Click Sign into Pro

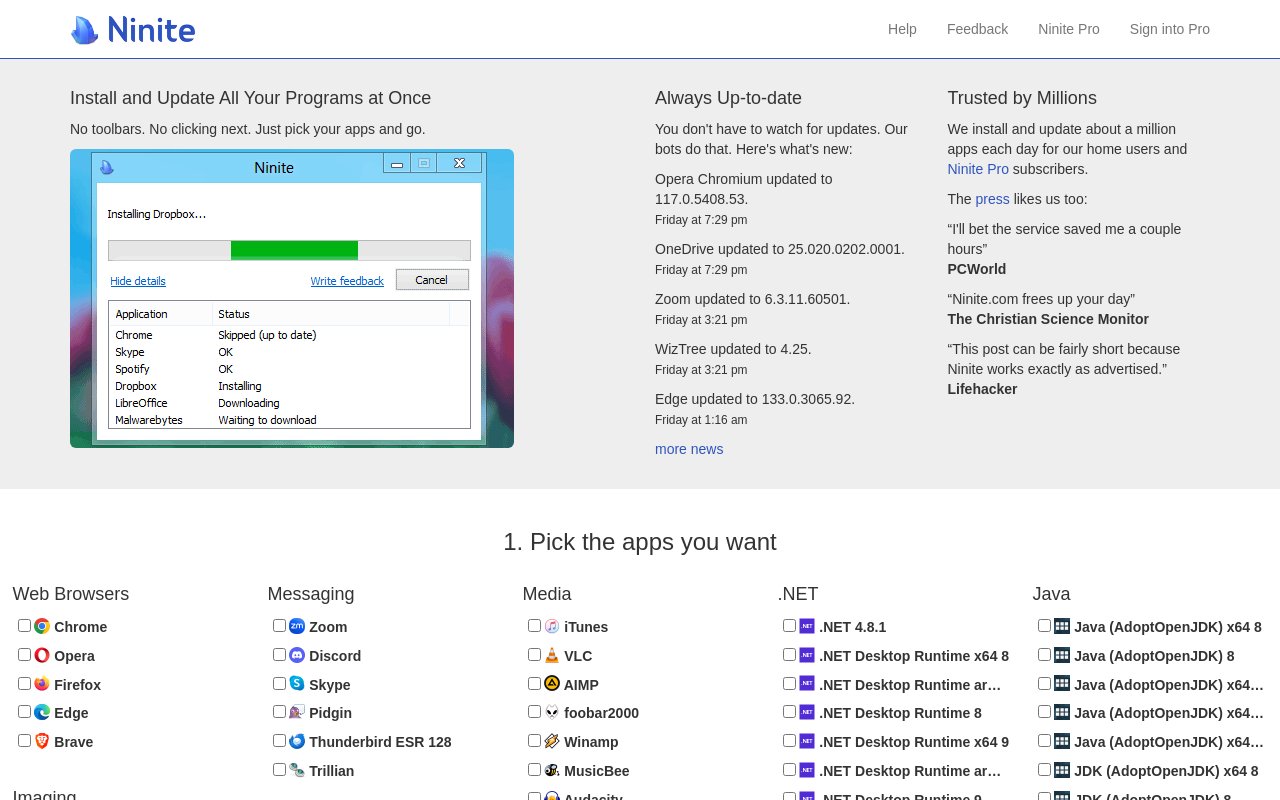(1170, 29)
